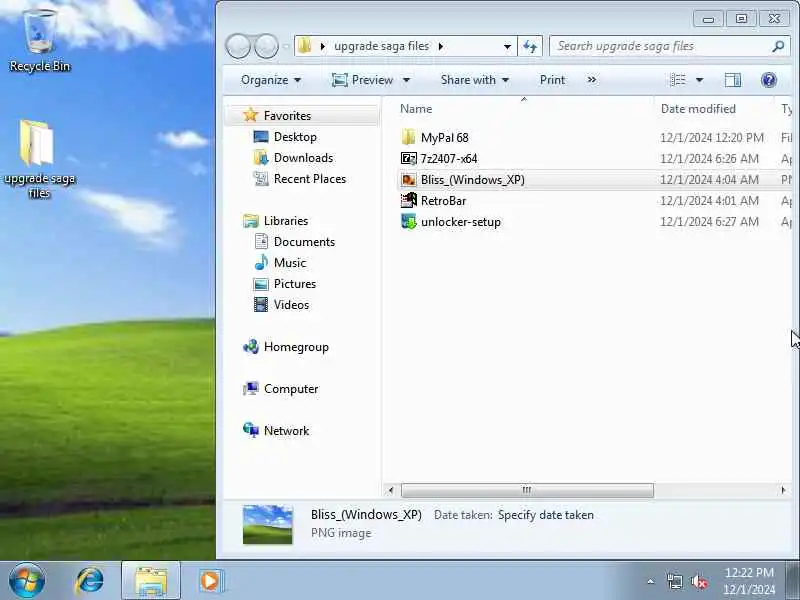Click the network tray icon
Viewport: 800px width, 600px height.
(674, 581)
